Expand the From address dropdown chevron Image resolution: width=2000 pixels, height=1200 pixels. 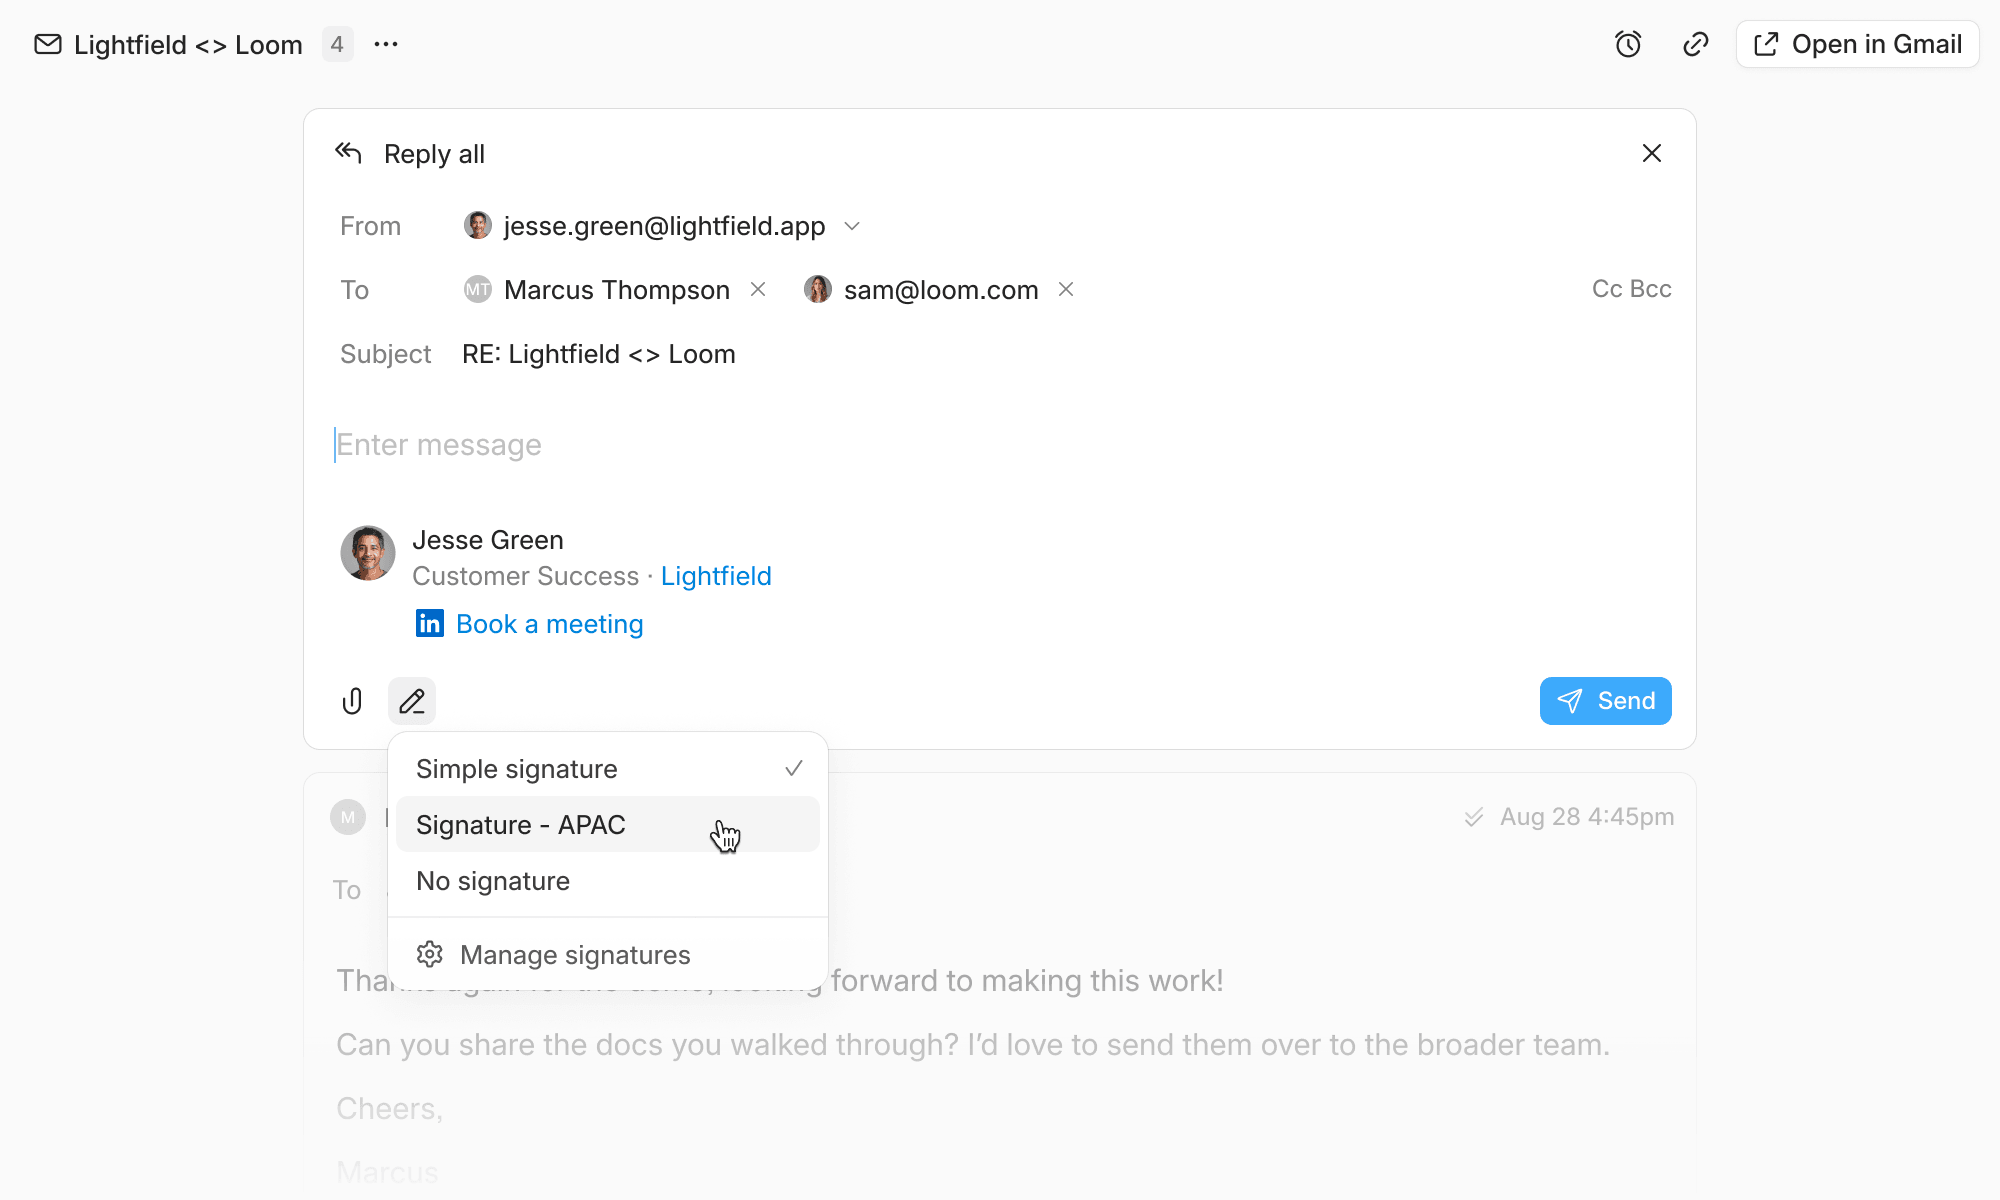click(852, 226)
